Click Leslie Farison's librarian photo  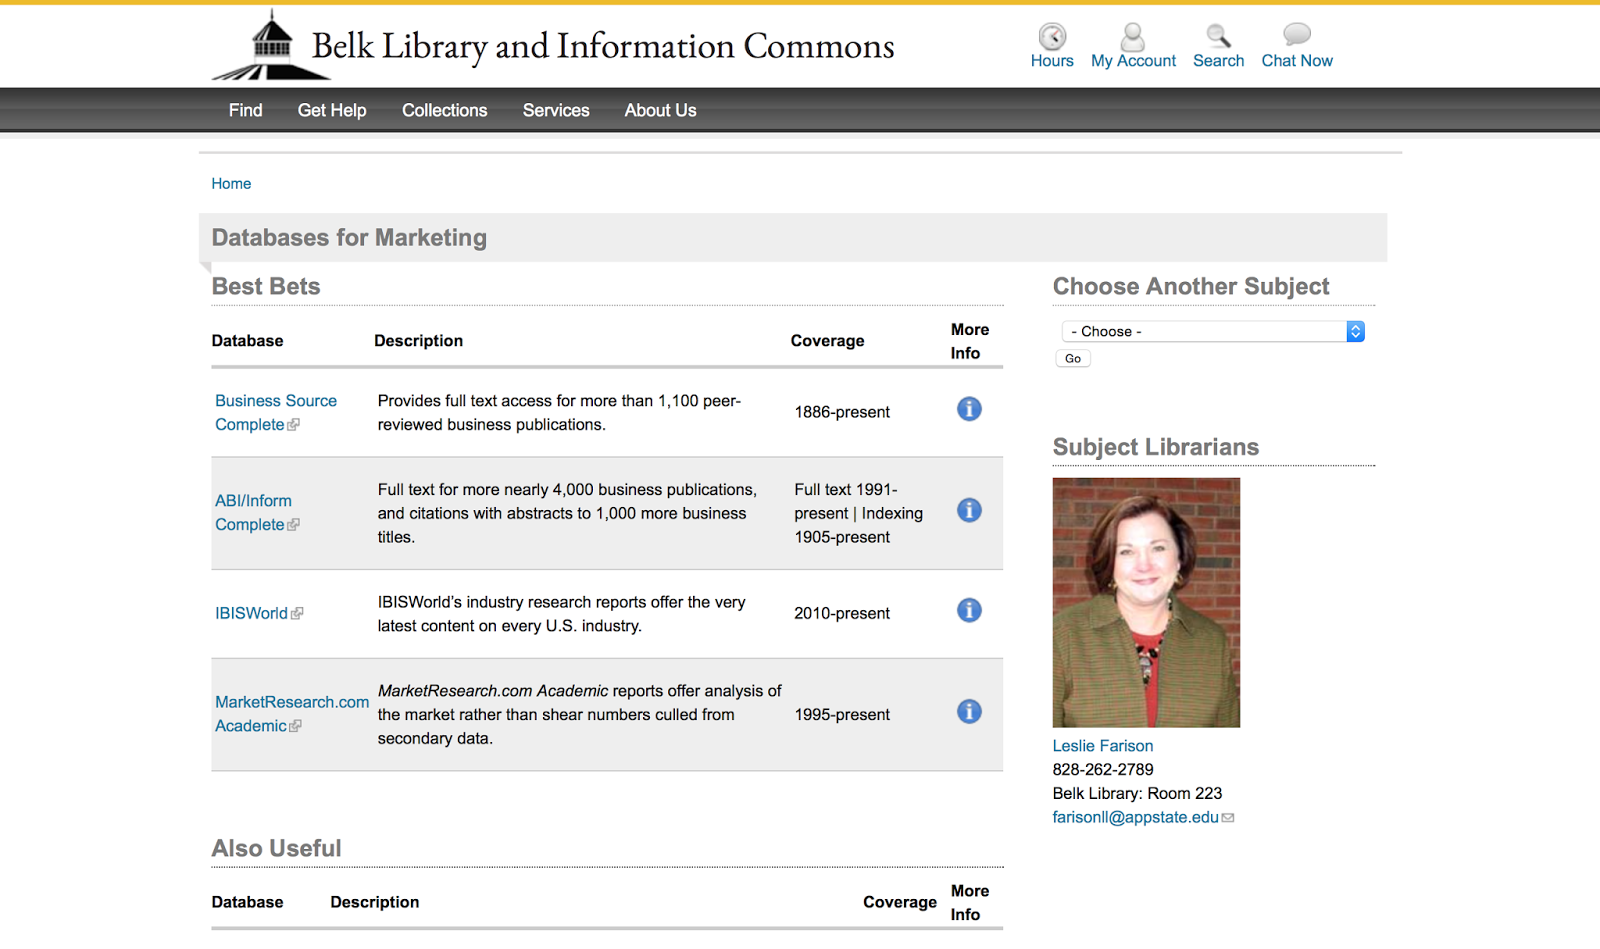coord(1146,602)
